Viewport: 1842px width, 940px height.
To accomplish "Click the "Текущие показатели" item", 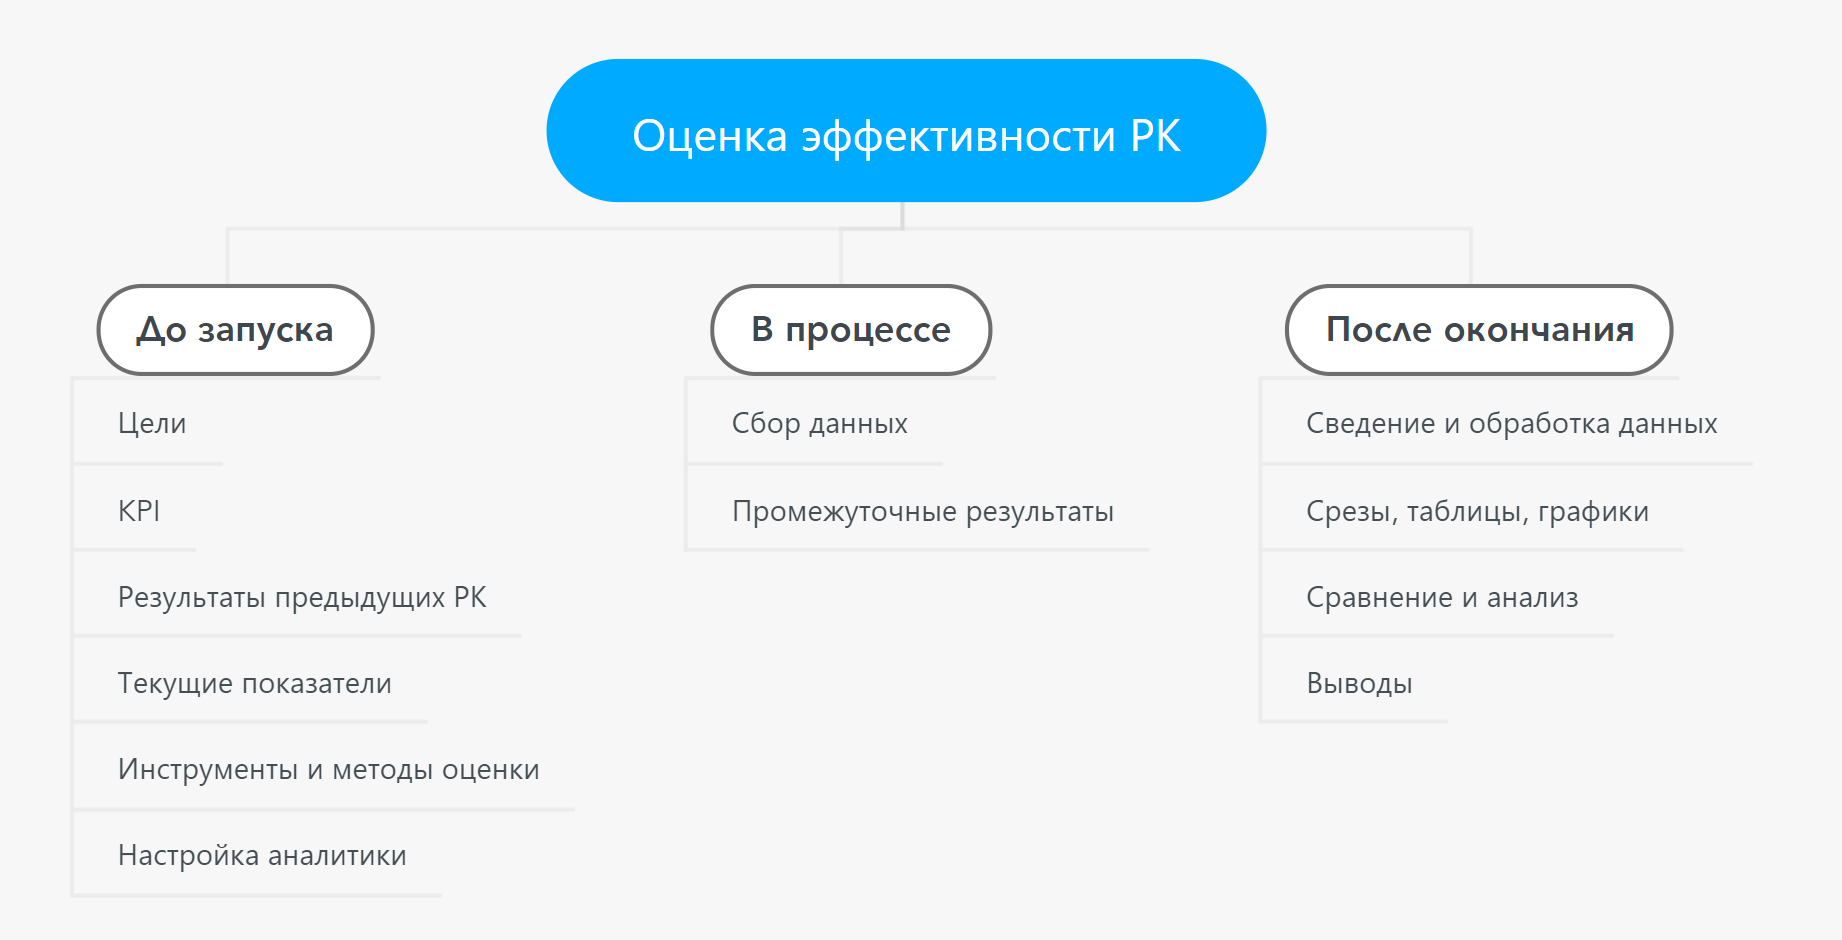I will point(255,684).
